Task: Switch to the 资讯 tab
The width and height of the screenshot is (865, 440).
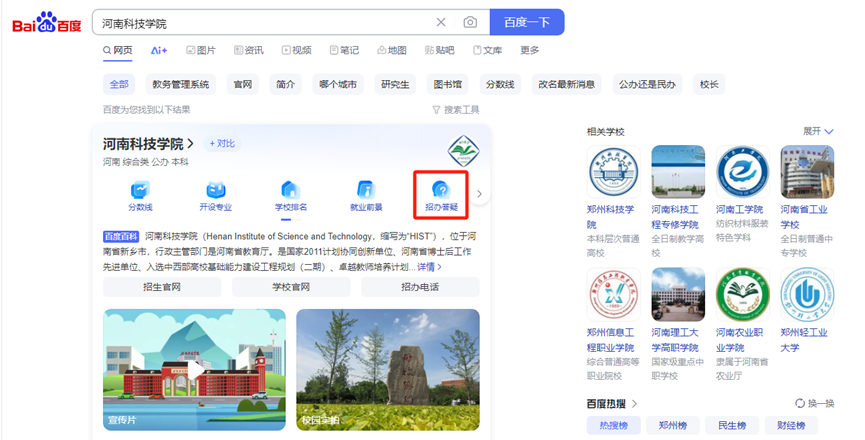Action: click(x=249, y=50)
